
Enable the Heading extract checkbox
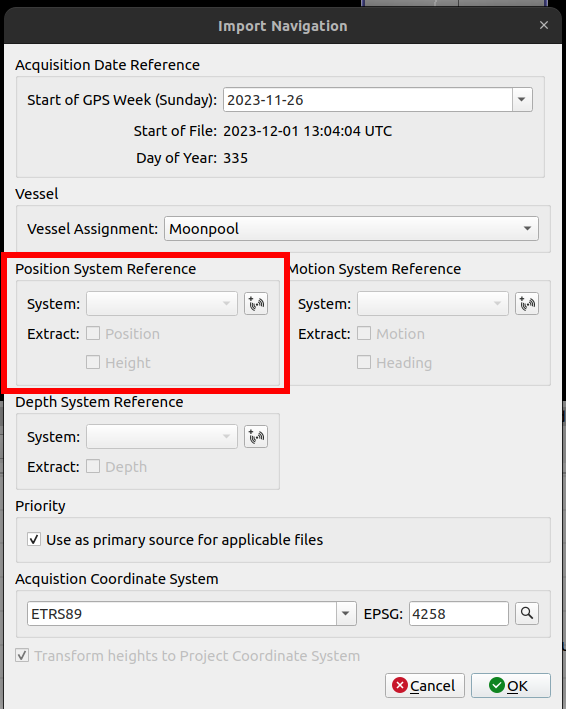[x=364, y=362]
